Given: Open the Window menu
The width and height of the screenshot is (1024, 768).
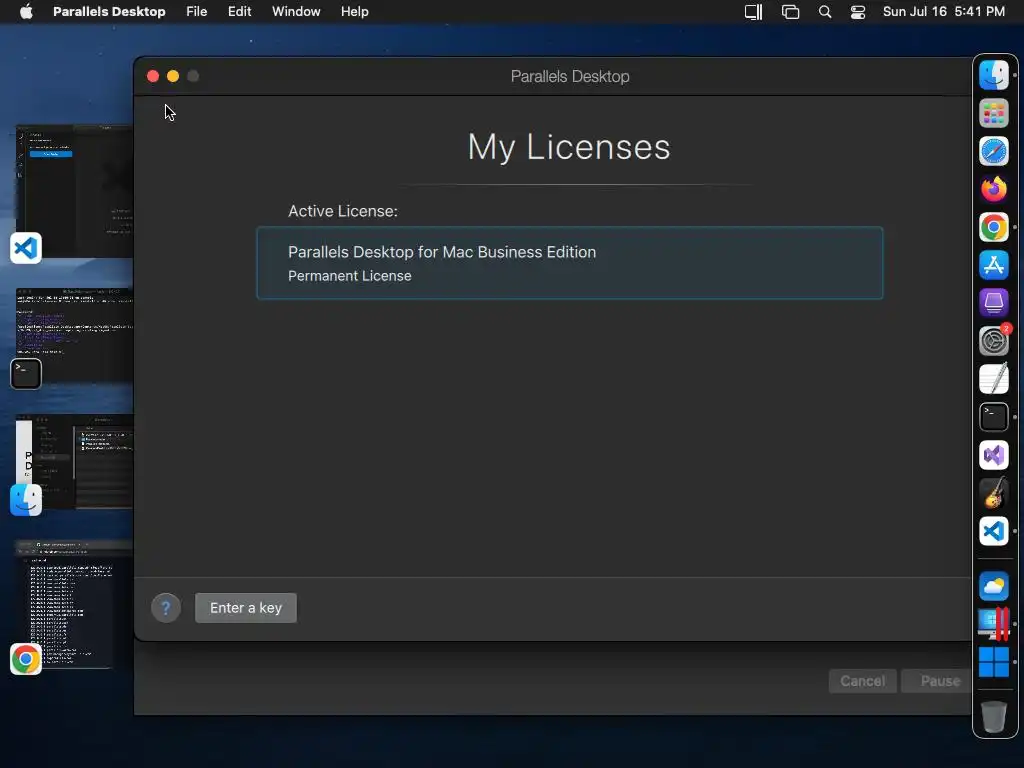Looking at the screenshot, I should [x=296, y=12].
